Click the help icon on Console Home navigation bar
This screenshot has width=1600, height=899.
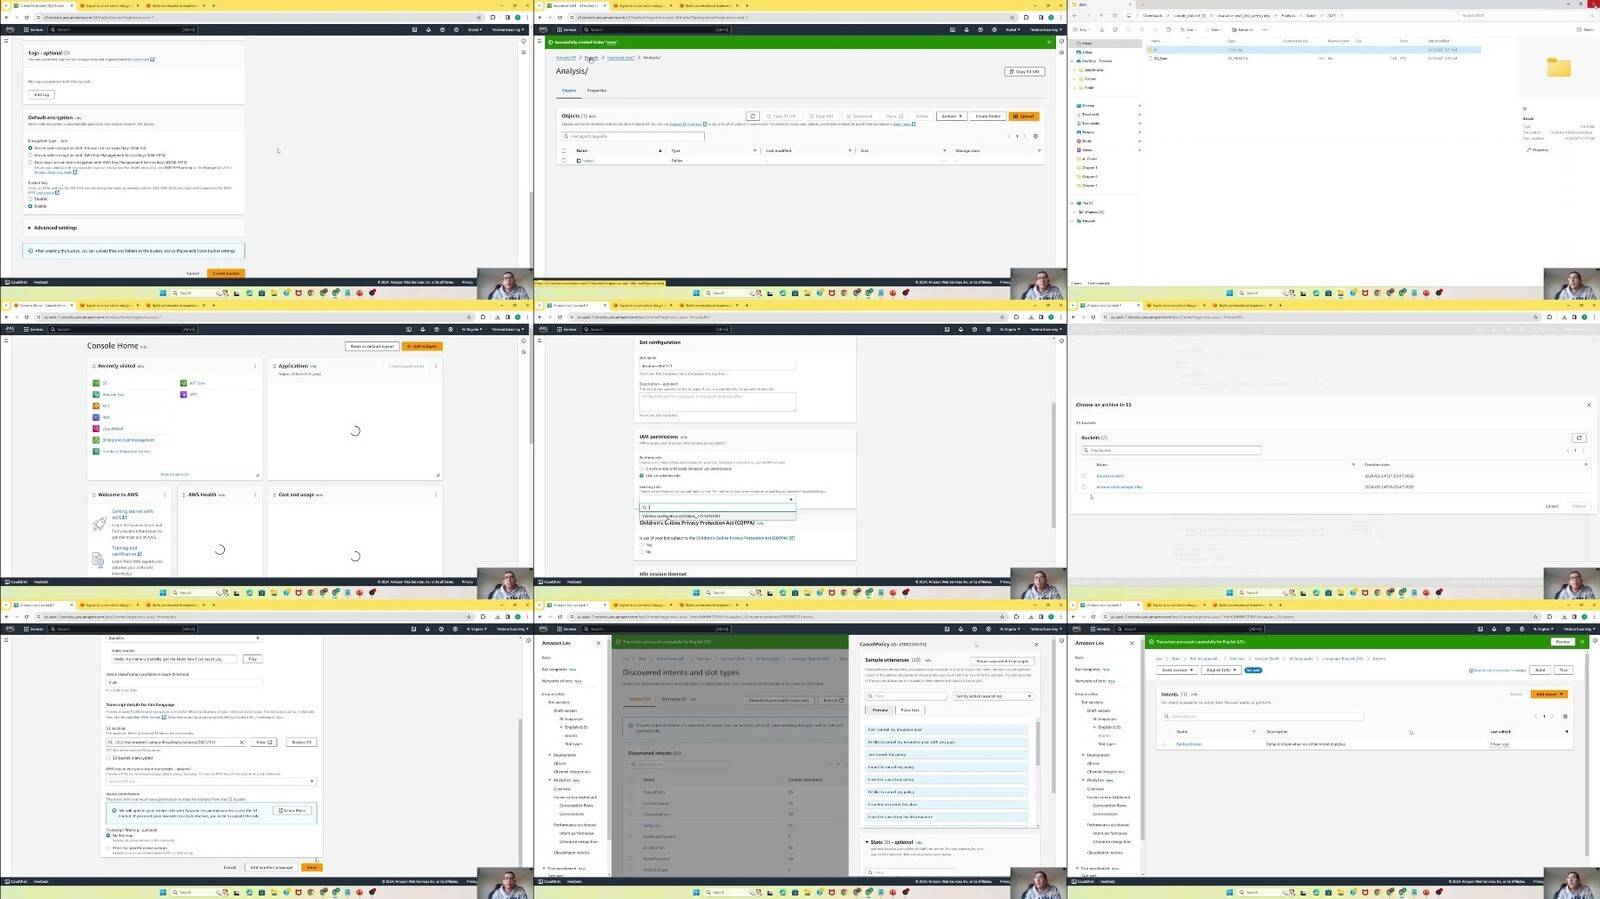[x=435, y=329]
